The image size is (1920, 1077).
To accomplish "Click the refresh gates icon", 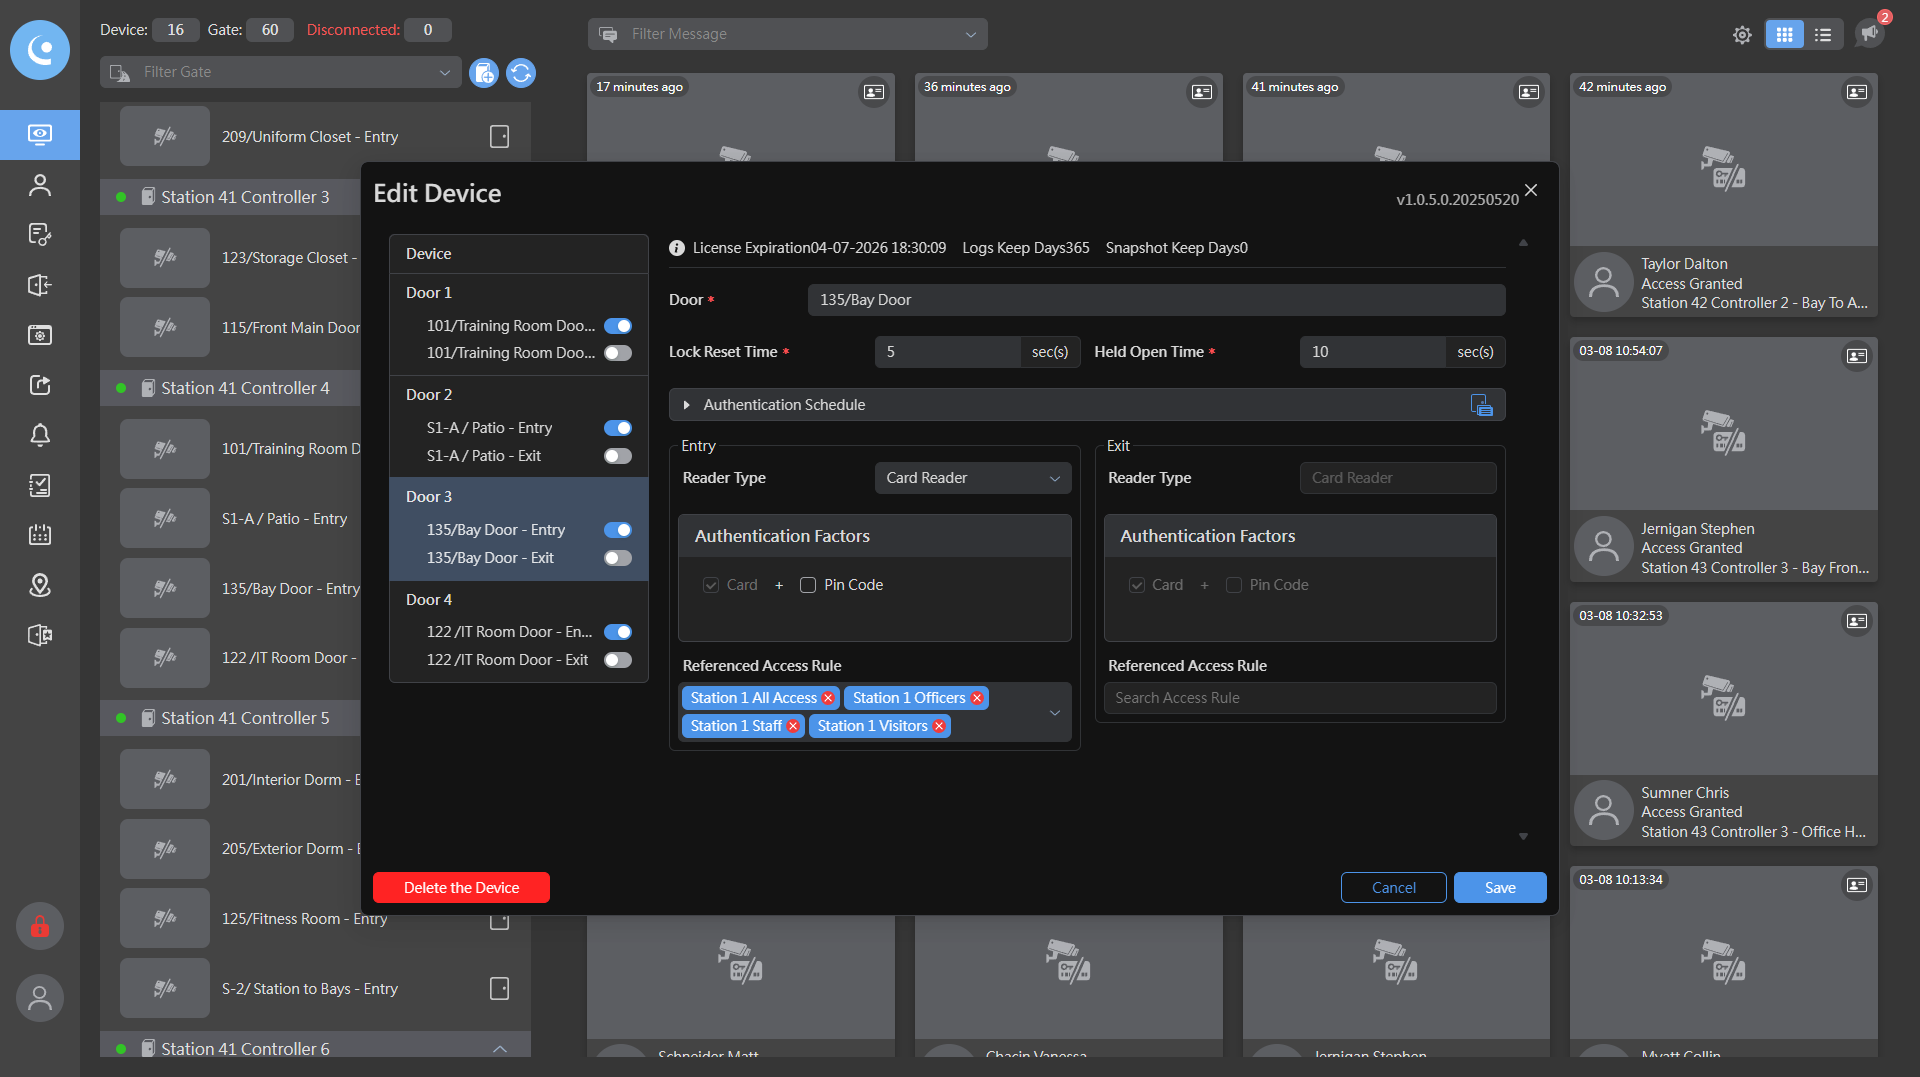I will [x=521, y=73].
